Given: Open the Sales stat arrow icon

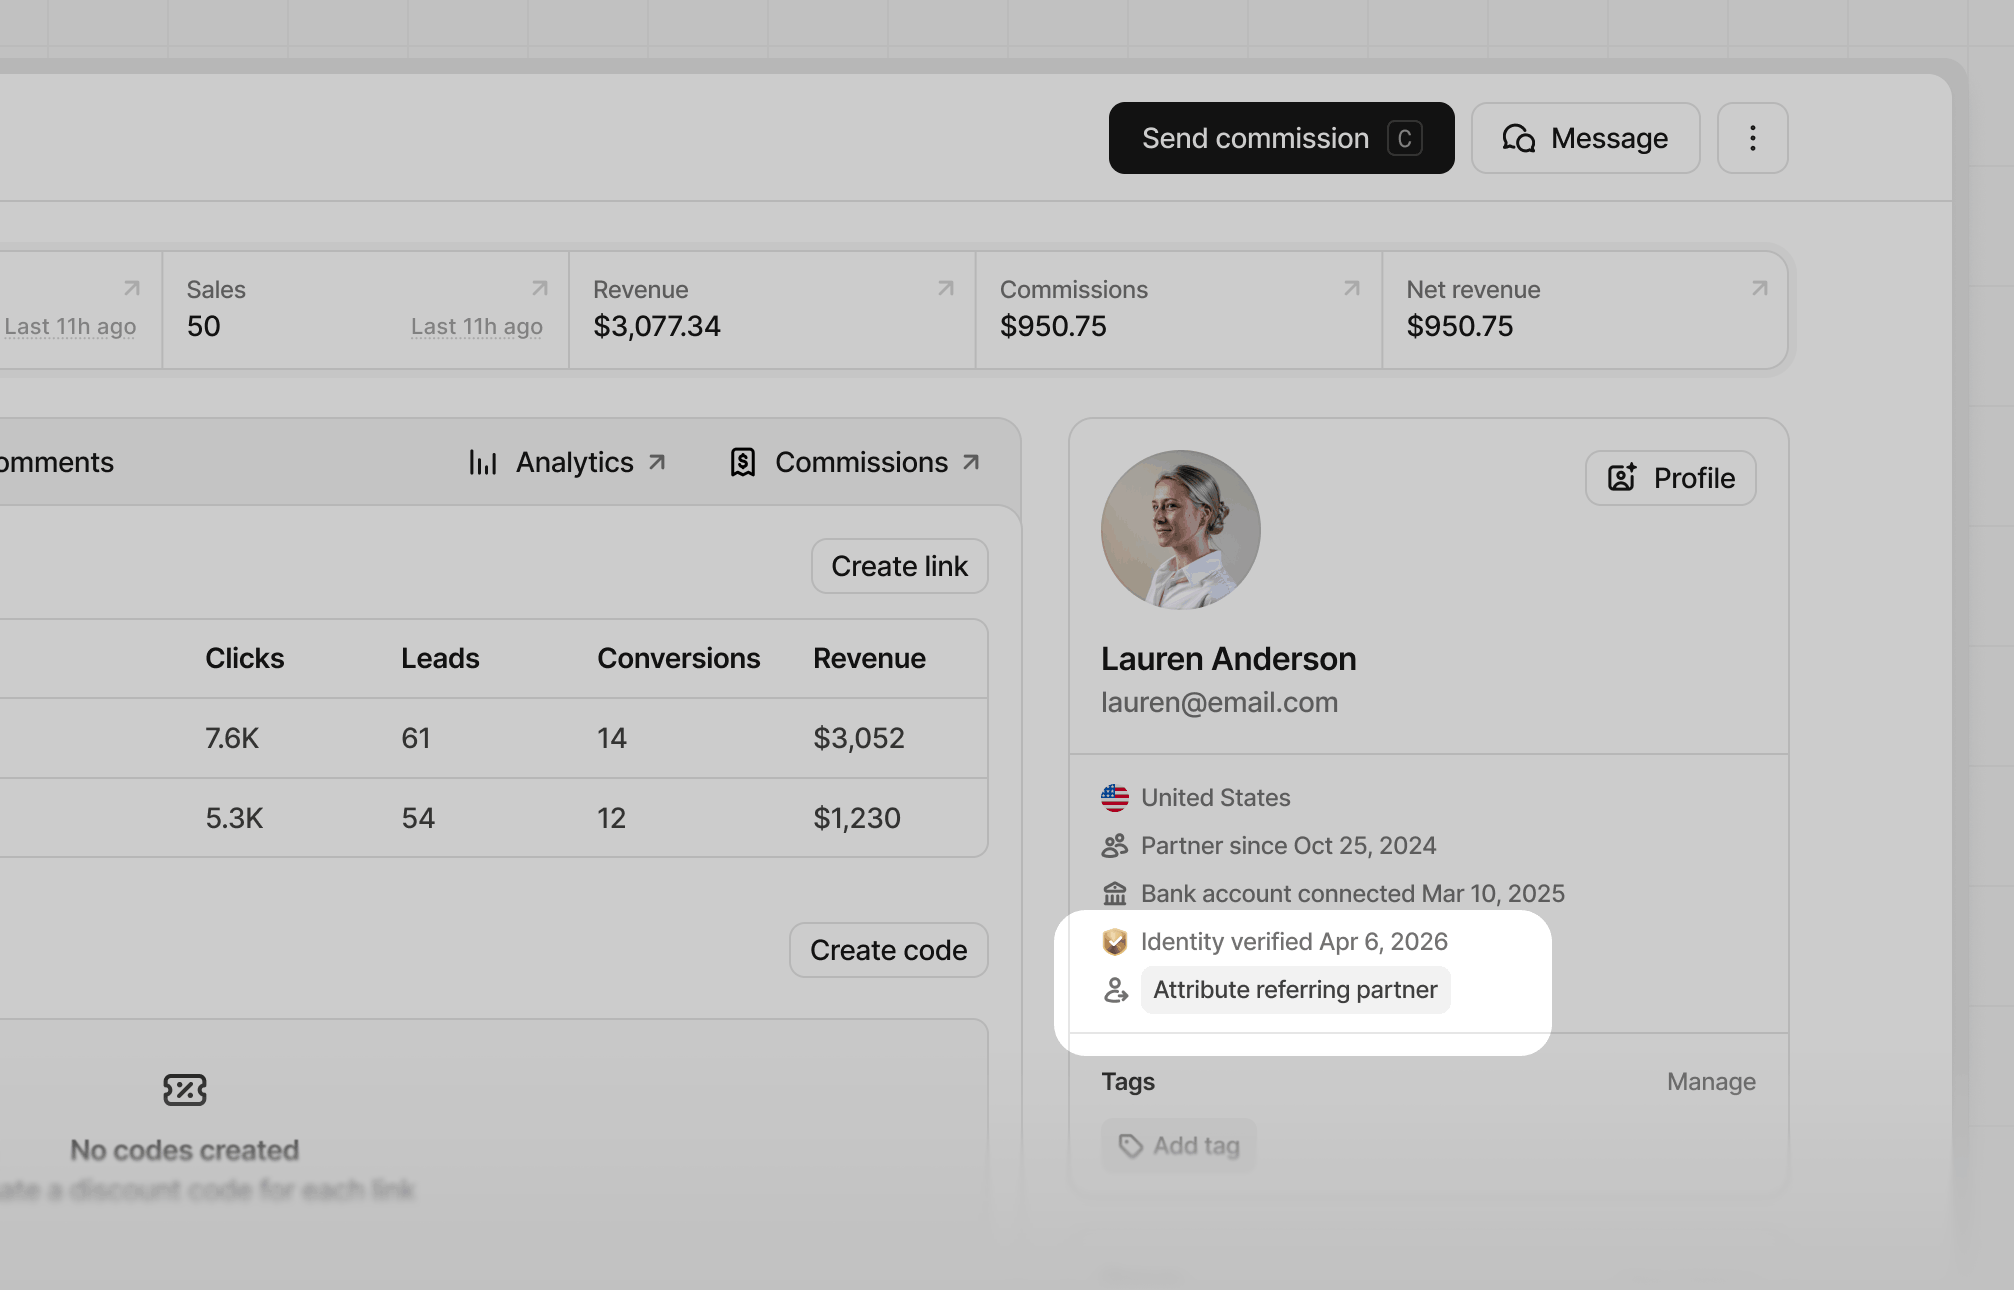Looking at the screenshot, I should (x=540, y=288).
